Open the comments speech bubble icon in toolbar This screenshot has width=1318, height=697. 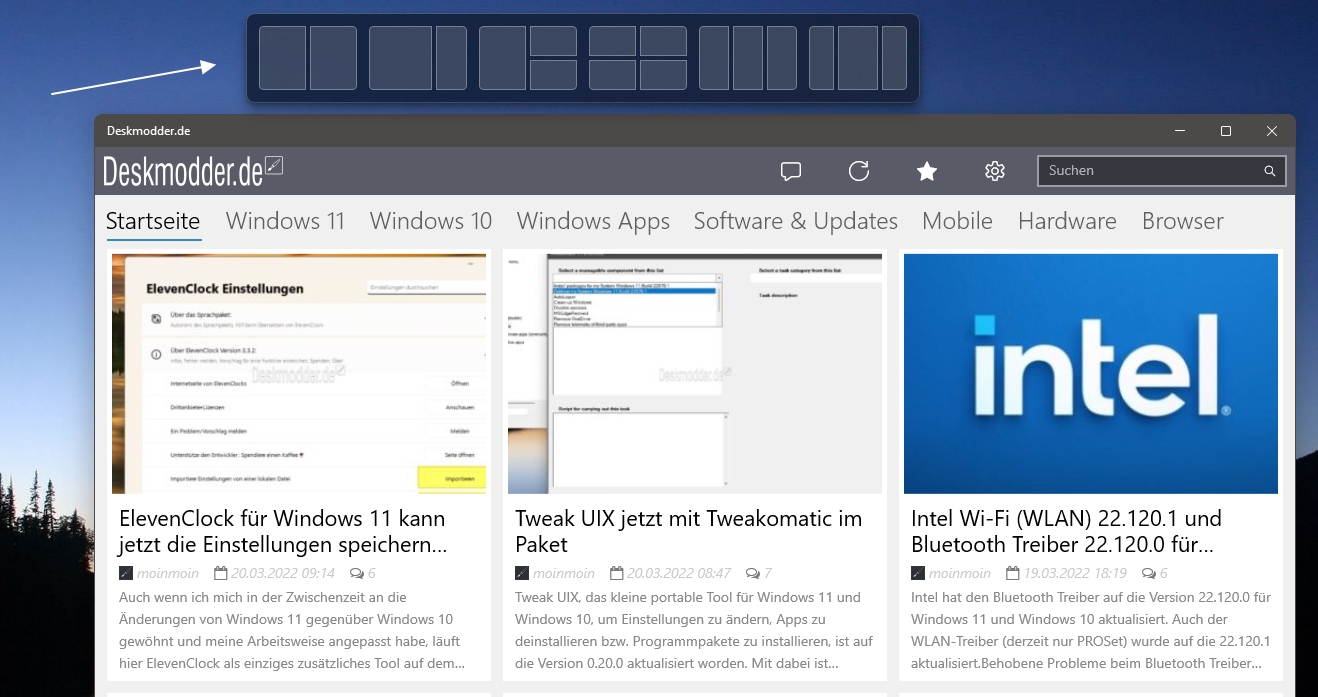pyautogui.click(x=791, y=171)
